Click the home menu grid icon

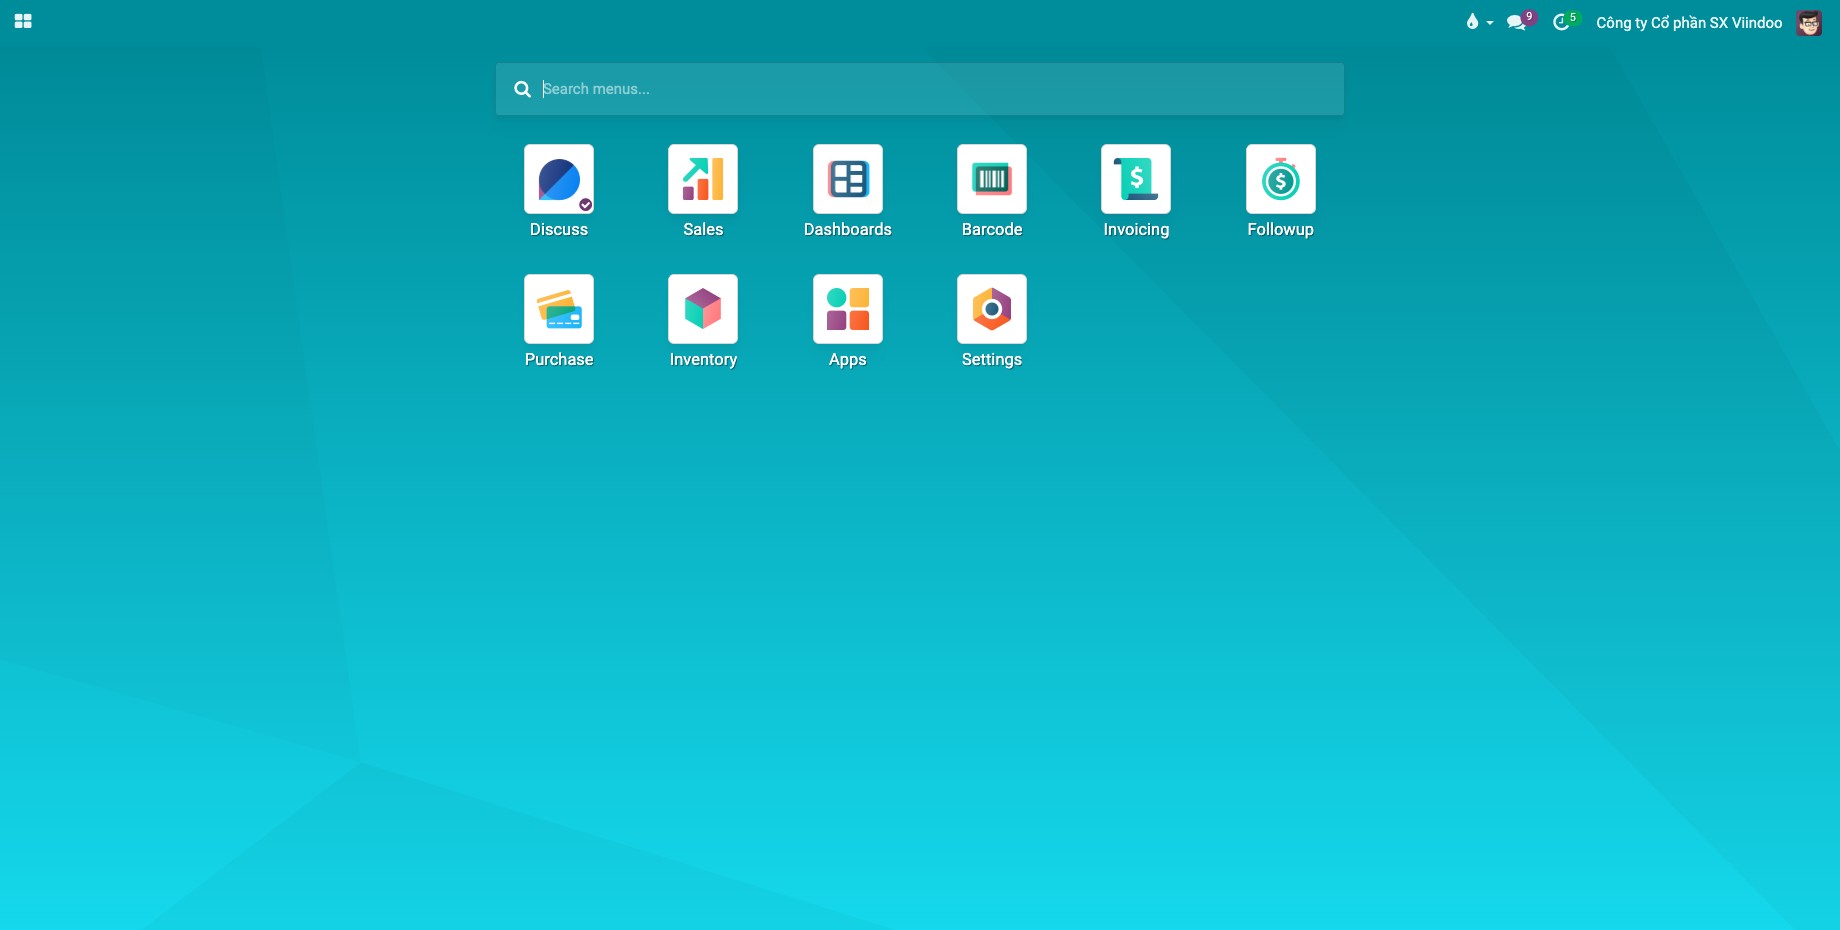click(23, 21)
